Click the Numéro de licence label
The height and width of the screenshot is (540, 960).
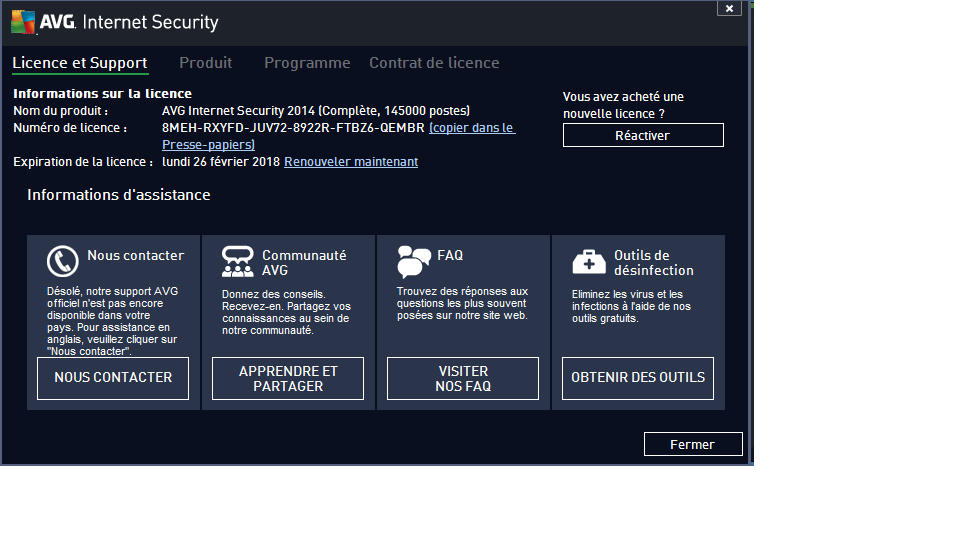70,128
